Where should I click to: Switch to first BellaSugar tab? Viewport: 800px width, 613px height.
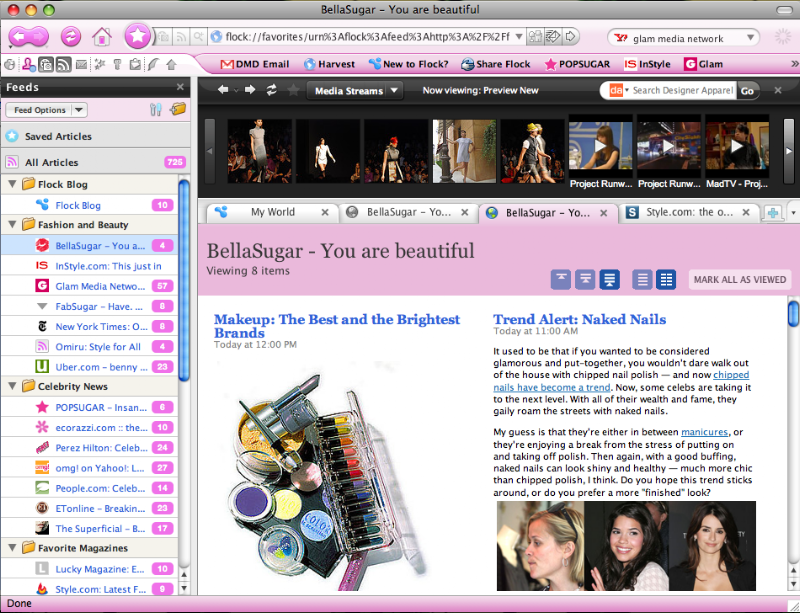tap(408, 212)
